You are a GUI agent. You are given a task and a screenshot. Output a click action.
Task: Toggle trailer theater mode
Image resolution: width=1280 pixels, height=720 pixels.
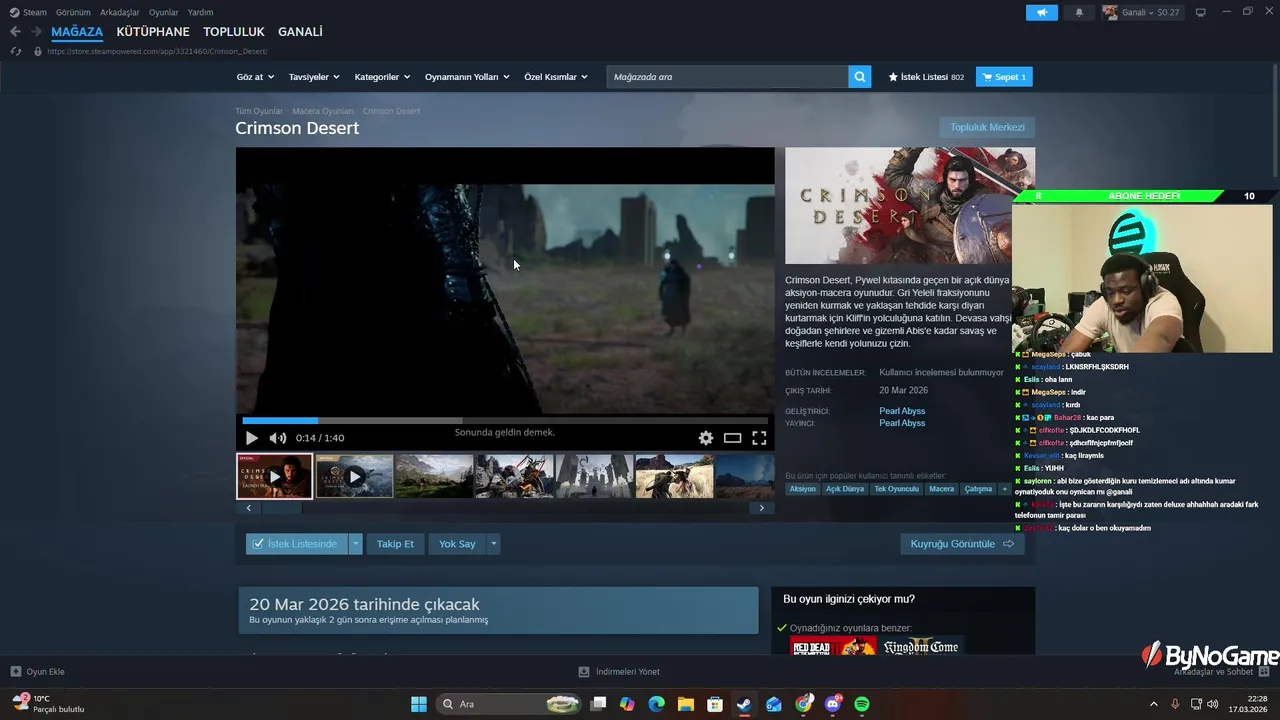(x=733, y=438)
